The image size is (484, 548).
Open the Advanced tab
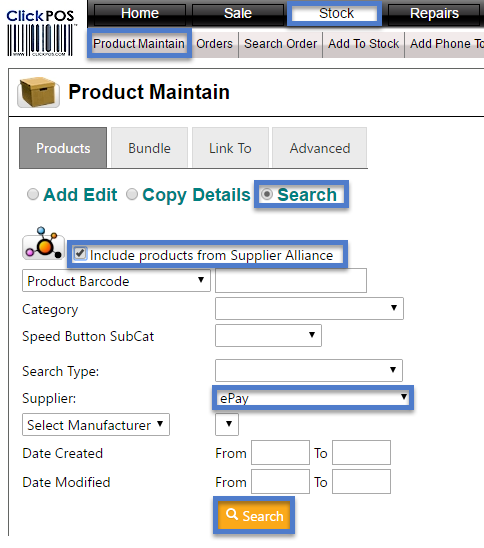(320, 148)
